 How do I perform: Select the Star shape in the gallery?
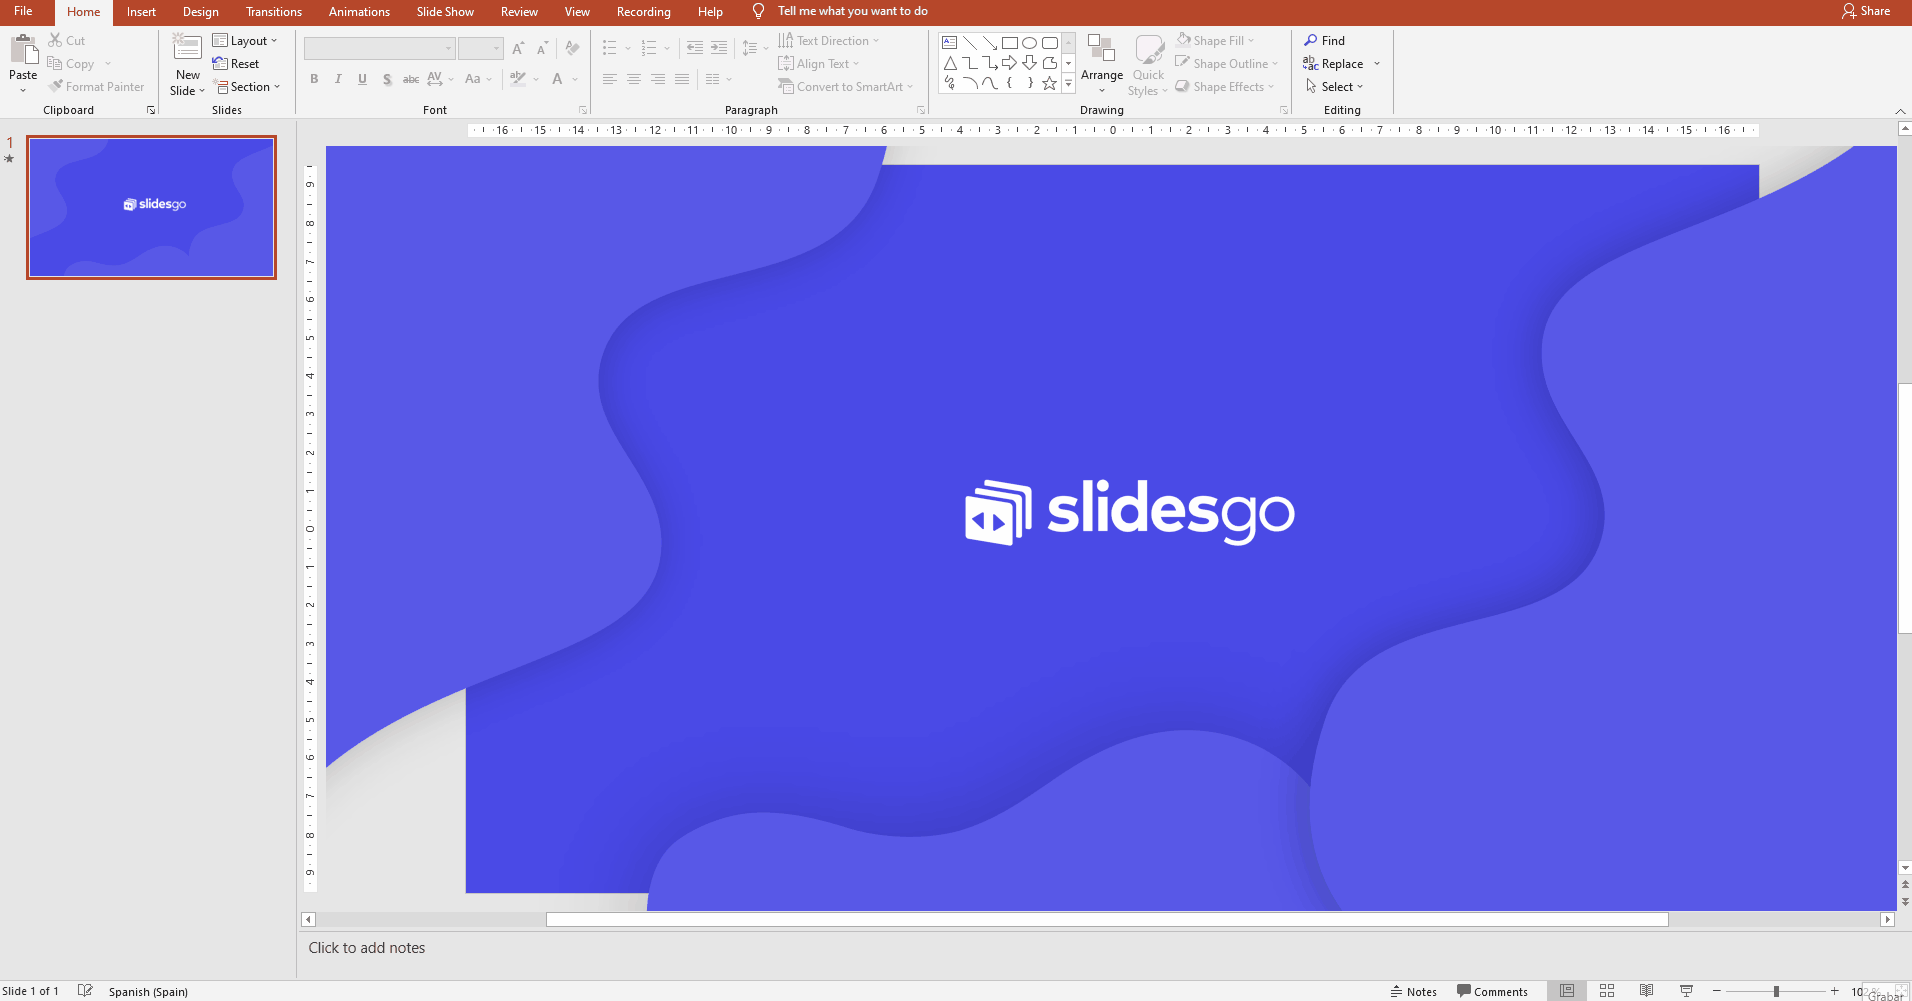click(1049, 84)
